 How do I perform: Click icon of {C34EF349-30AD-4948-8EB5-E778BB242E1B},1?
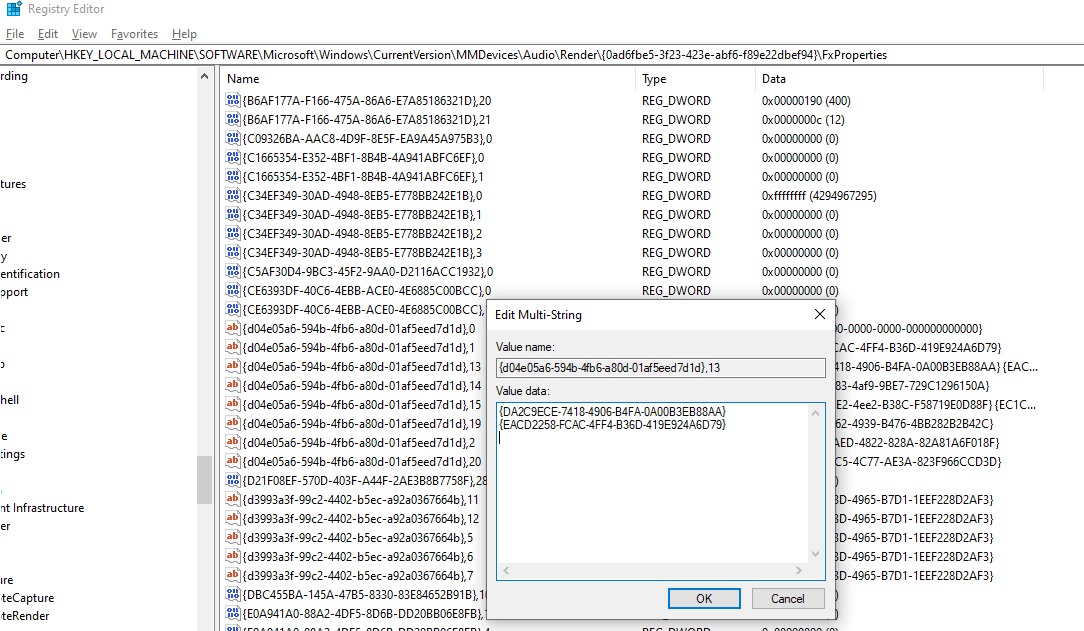pos(233,214)
